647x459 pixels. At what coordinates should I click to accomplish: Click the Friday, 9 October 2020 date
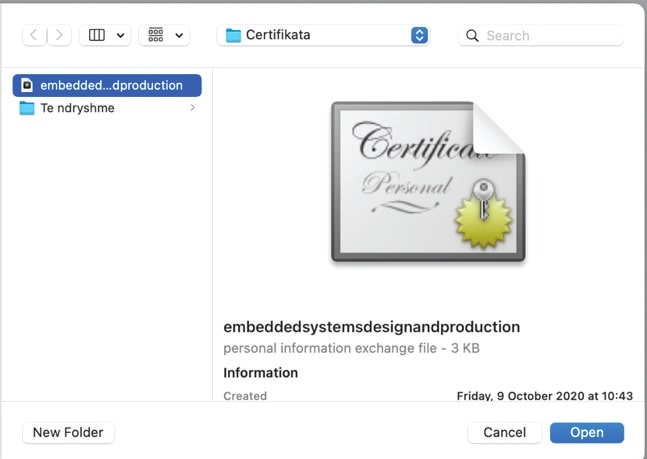pos(545,396)
